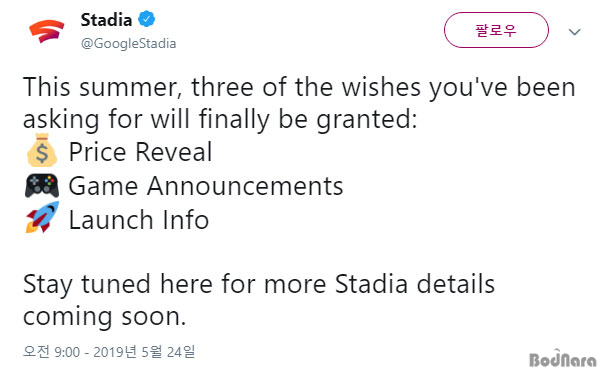
Task: Click the line starting 'This summer, three'
Action: tap(299, 88)
